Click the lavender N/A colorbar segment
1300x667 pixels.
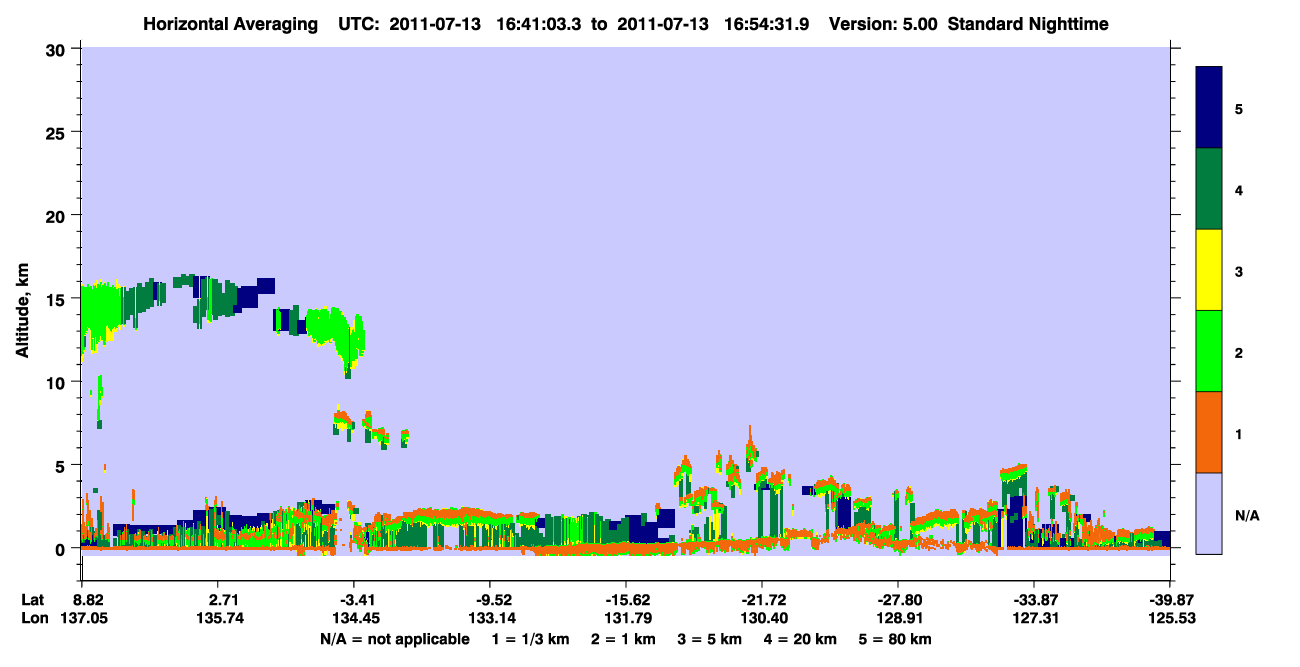[1209, 513]
